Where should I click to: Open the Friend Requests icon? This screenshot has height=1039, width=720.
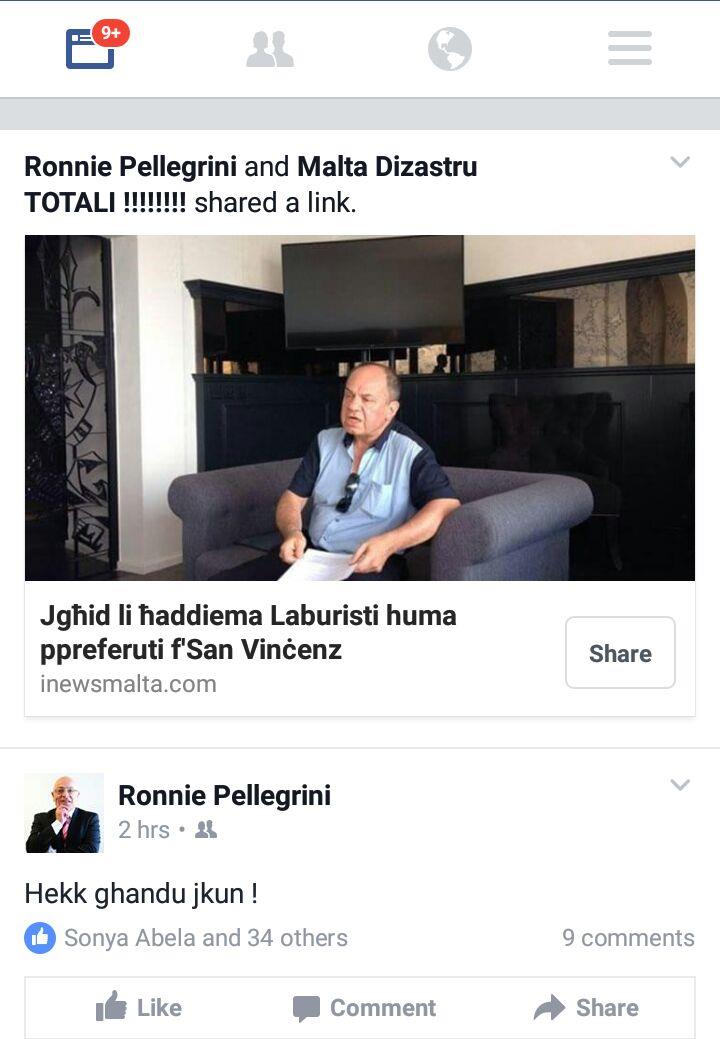(270, 49)
